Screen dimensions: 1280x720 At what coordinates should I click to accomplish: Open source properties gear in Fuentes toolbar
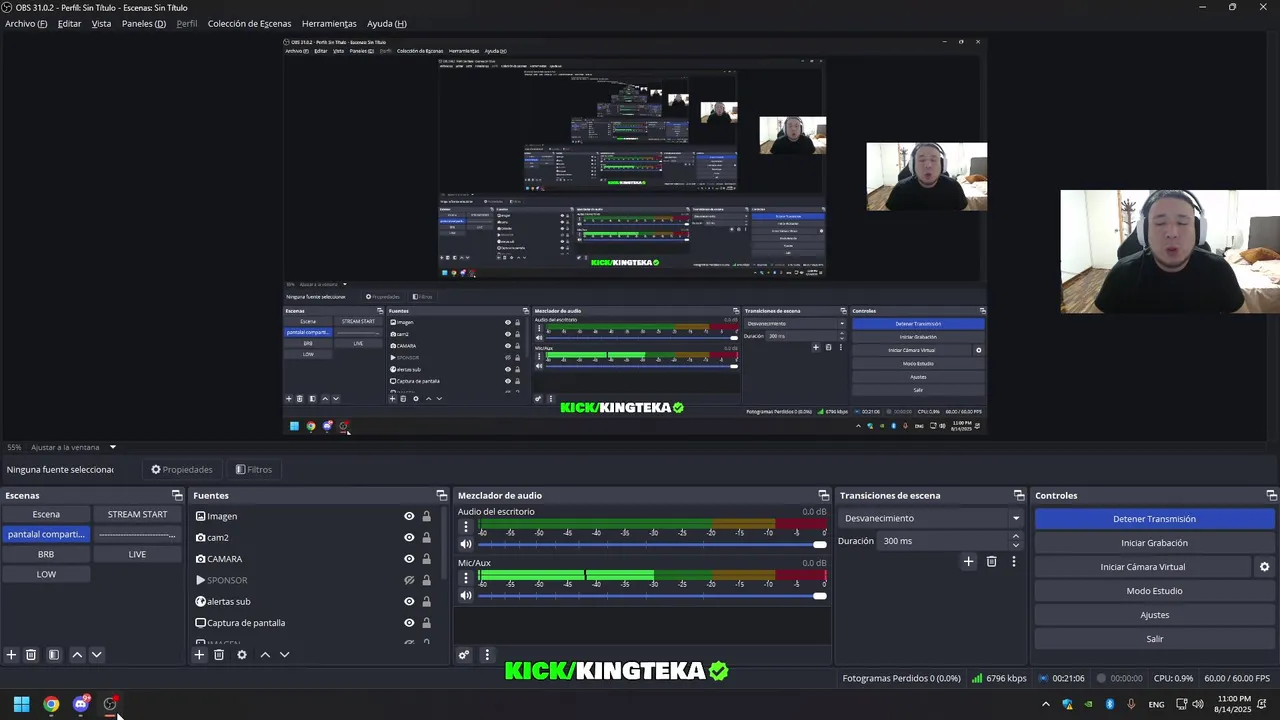242,655
